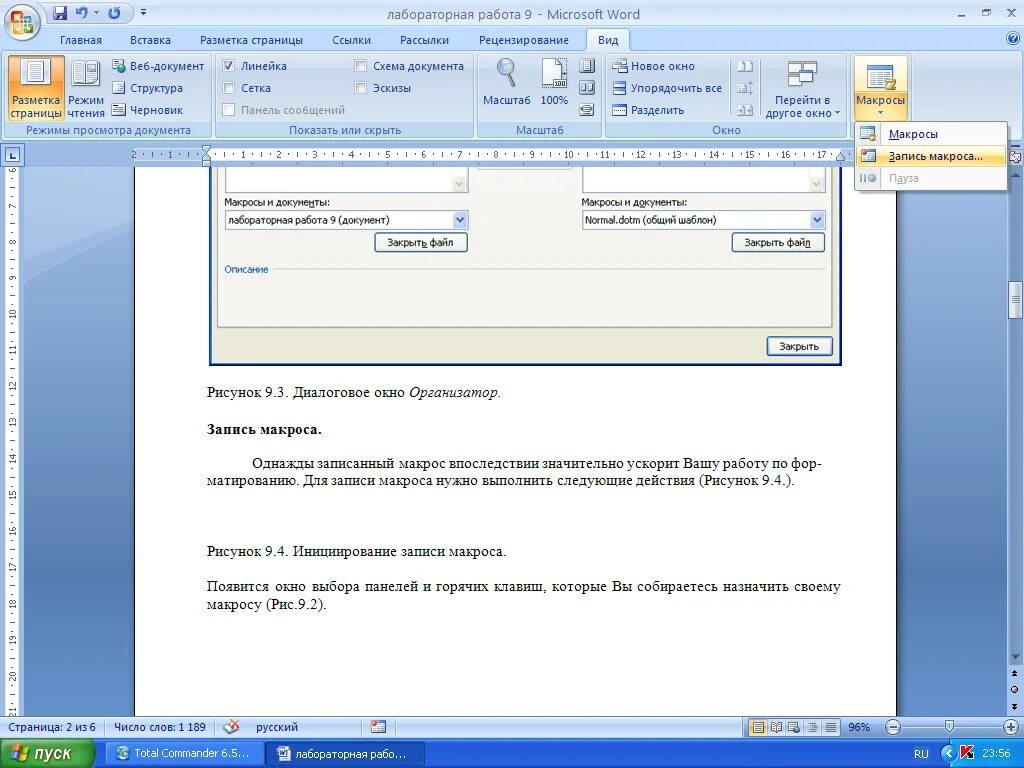
Task: Enable Схема документа checkbox
Action: [360, 66]
